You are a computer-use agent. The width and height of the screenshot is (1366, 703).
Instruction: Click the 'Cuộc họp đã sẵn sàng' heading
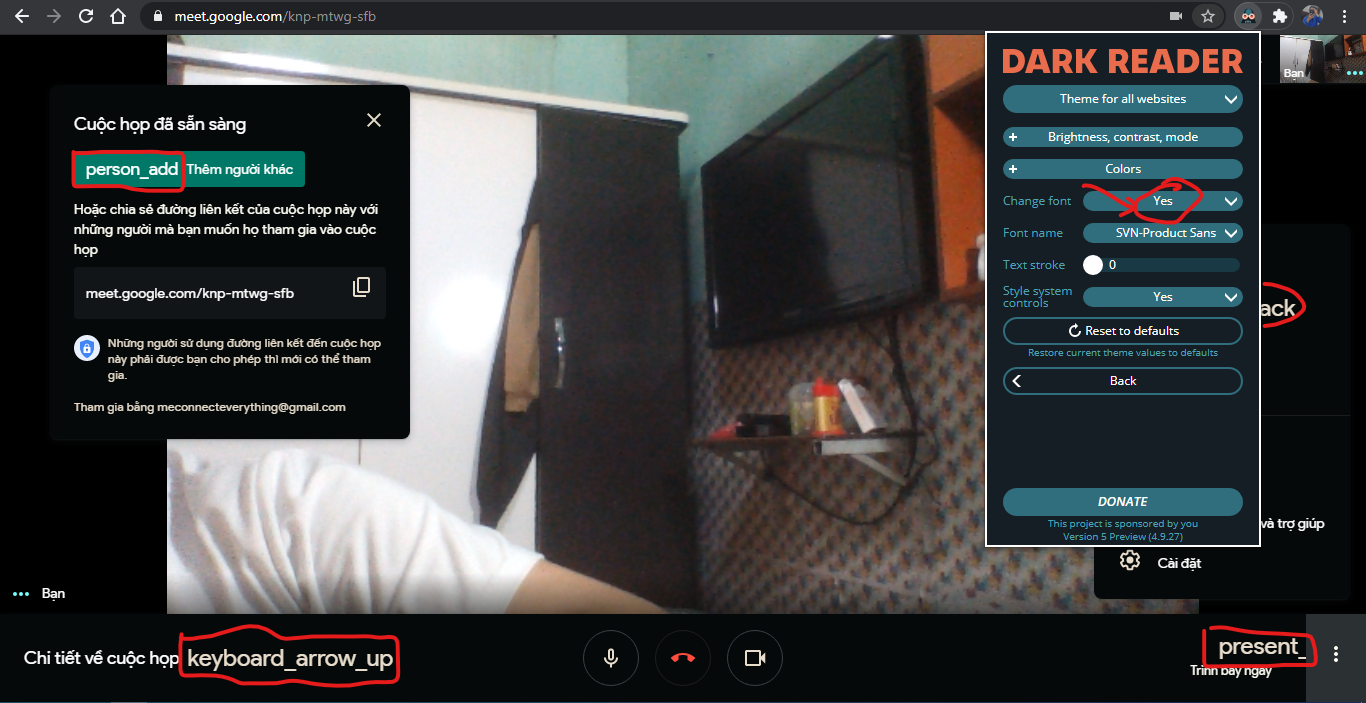[x=160, y=124]
